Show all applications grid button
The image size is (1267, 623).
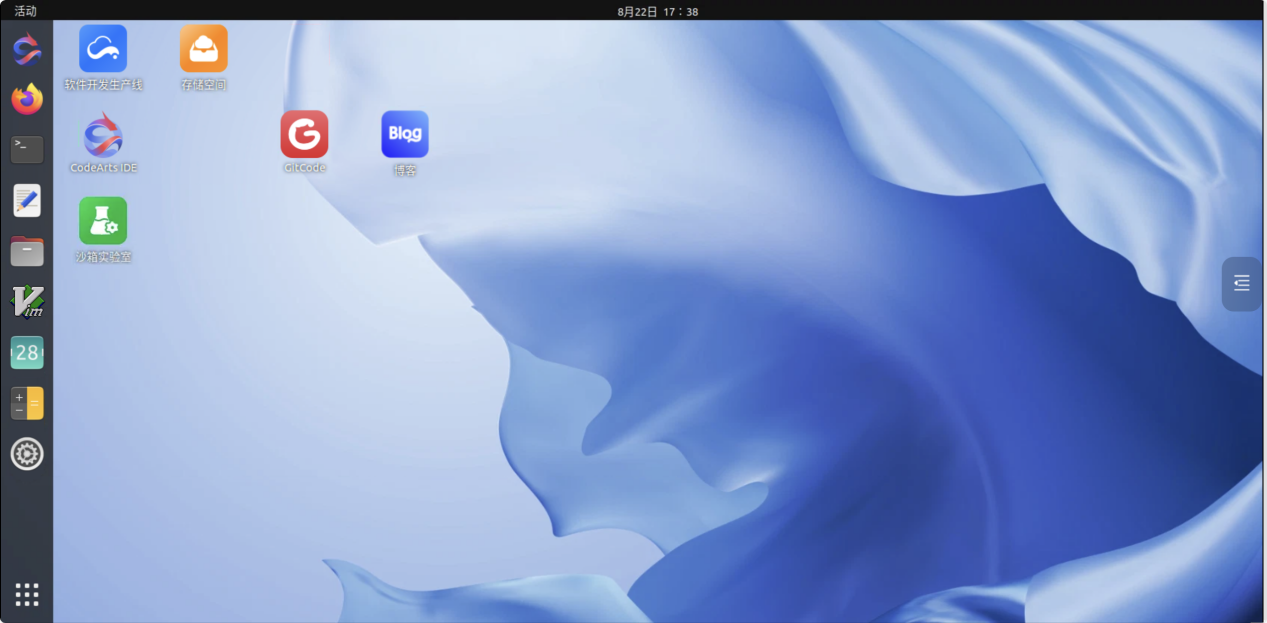coord(27,594)
